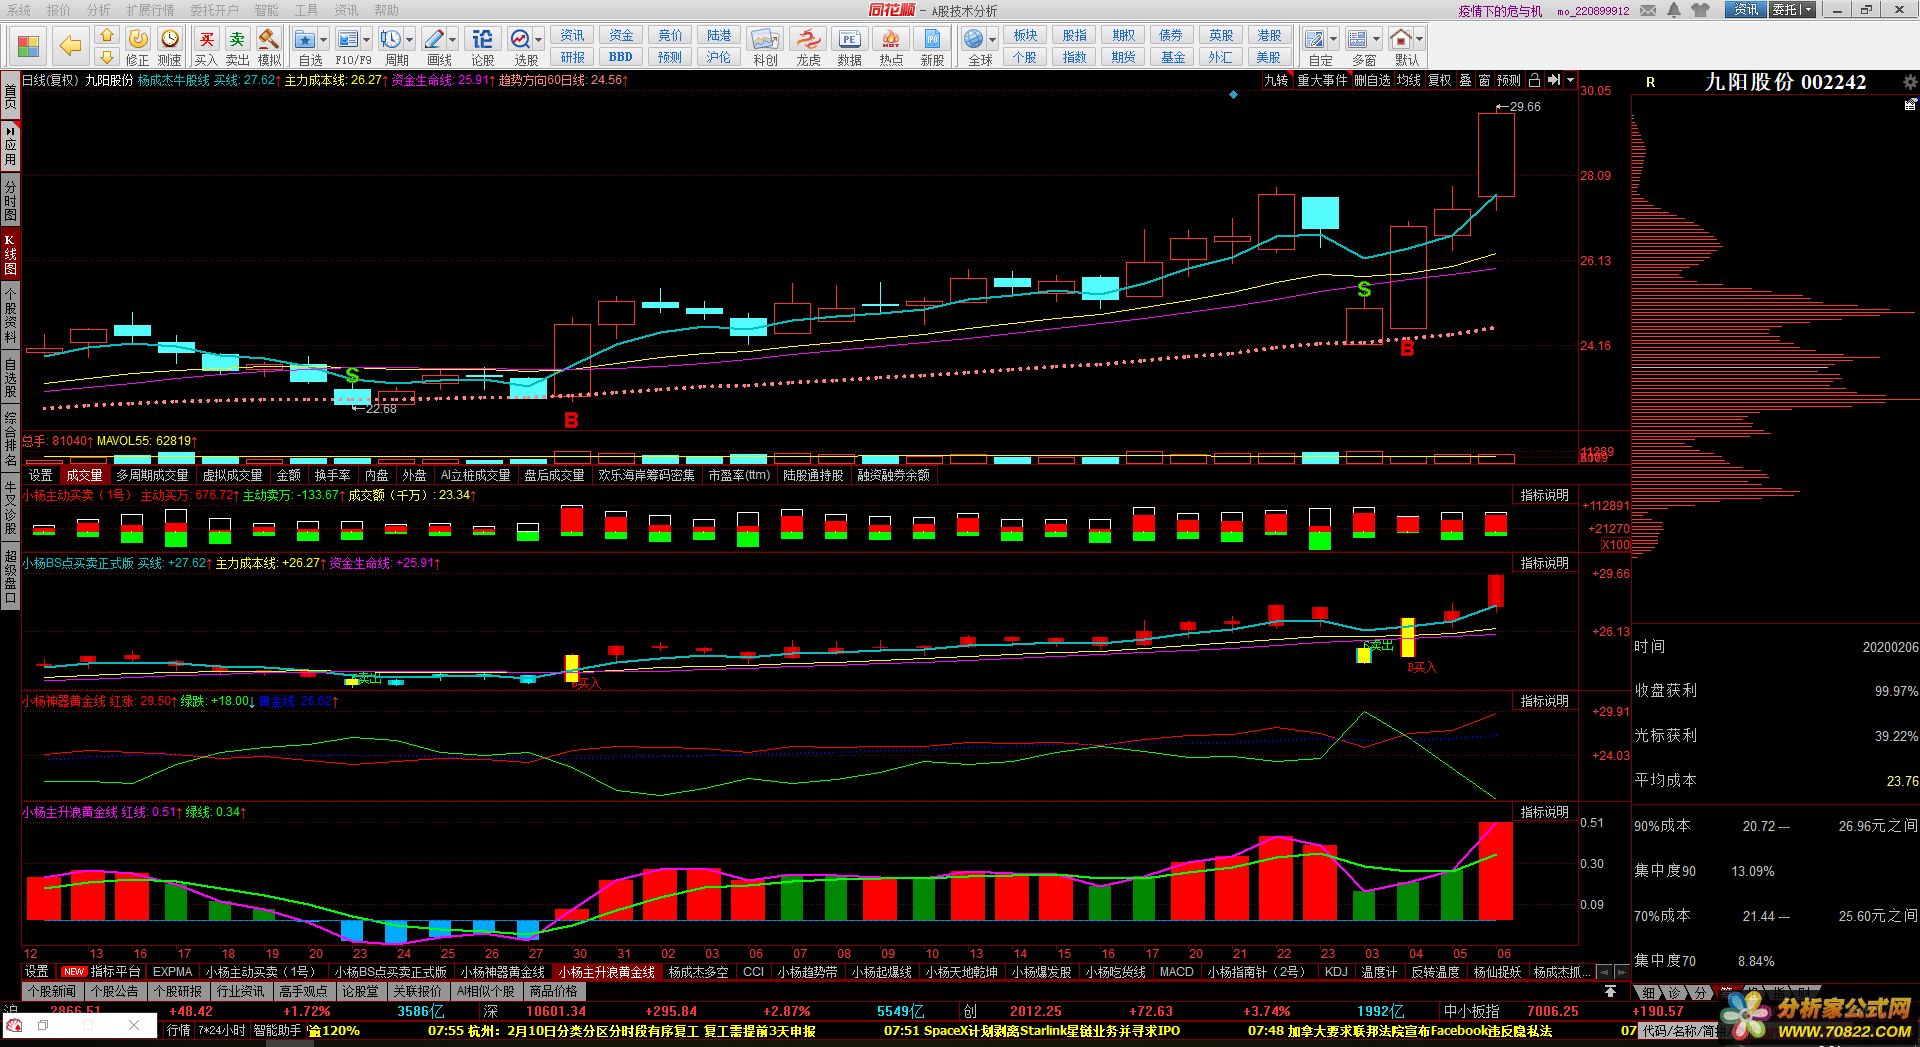Image resolution: width=1920 pixels, height=1047 pixels.
Task: Expand the 全球 dropdown arrow
Action: [992, 40]
